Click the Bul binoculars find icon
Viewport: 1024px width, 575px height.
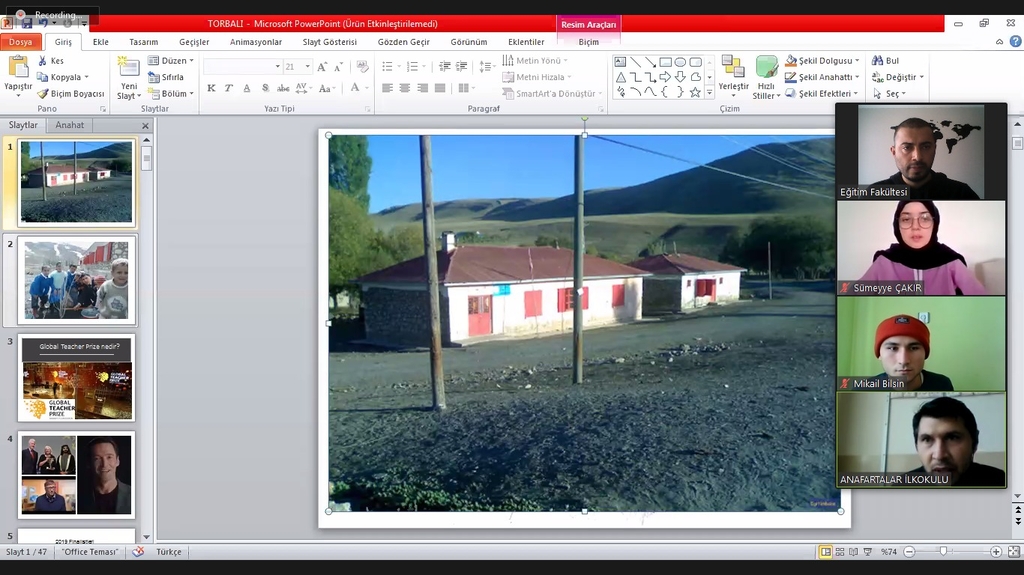878,60
